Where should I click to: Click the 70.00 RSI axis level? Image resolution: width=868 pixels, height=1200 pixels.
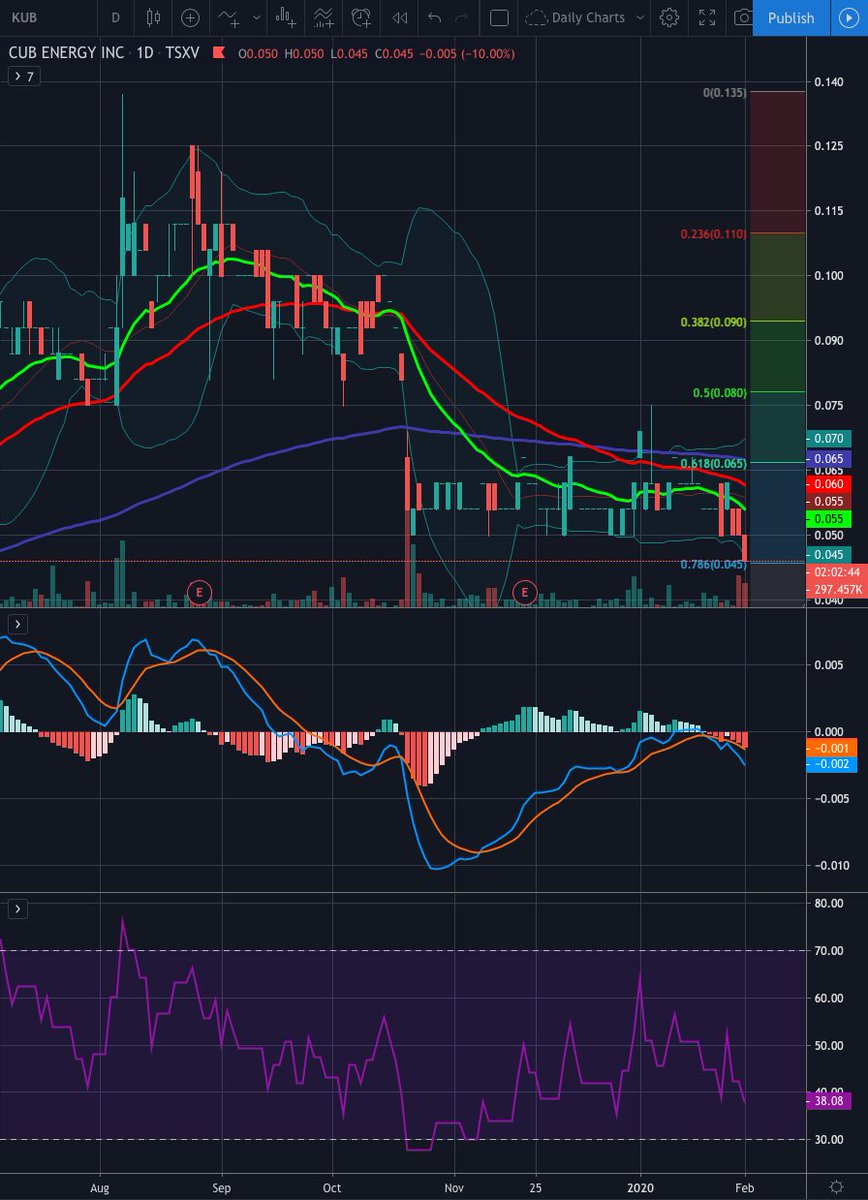[830, 950]
